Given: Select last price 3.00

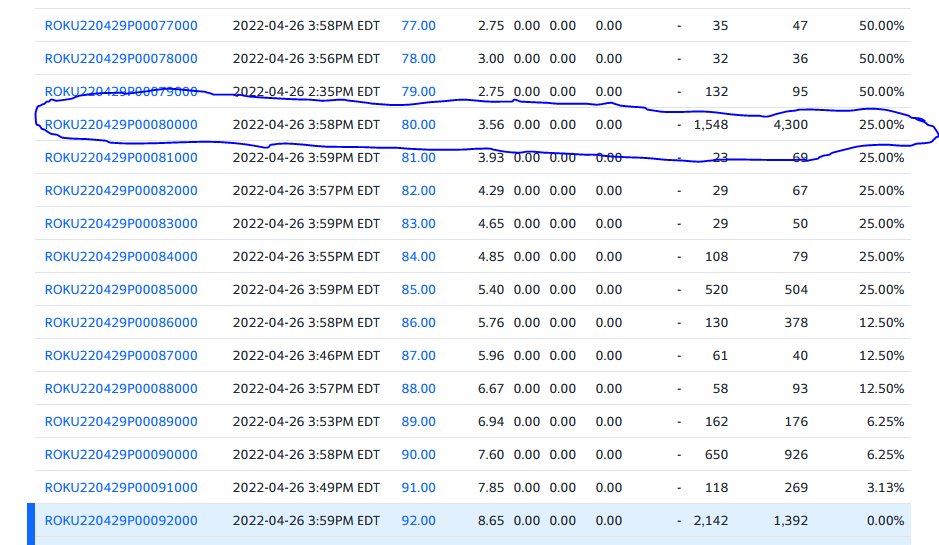Looking at the screenshot, I should 491,59.
